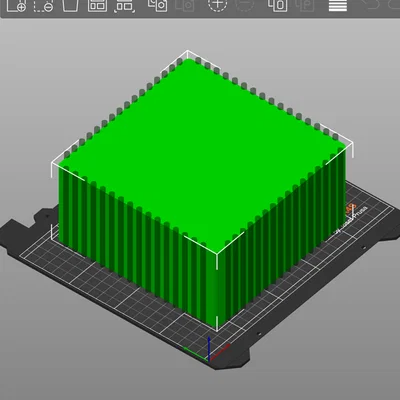Click the Delete all trash bin icon
Viewport: 400px width, 400px height.
[71, 5]
